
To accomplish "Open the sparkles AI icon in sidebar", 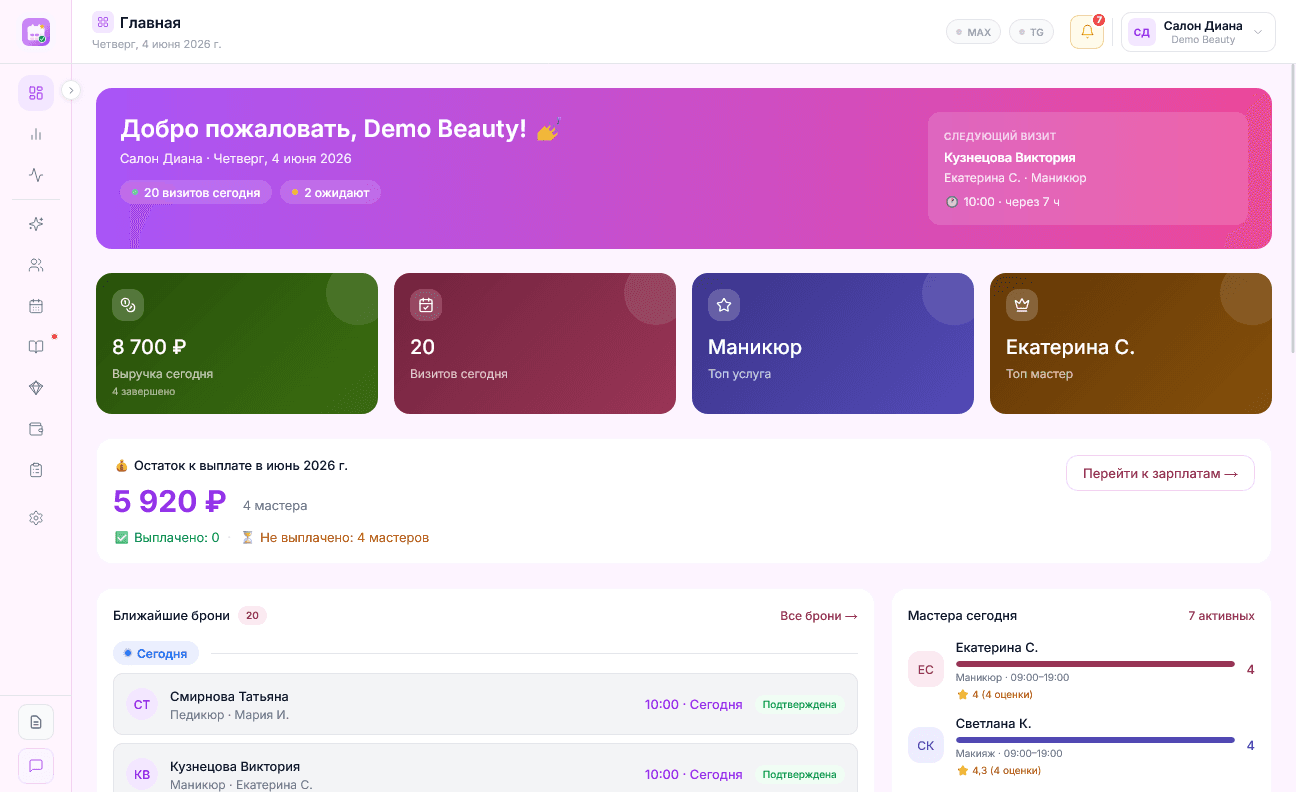I will pyautogui.click(x=36, y=224).
